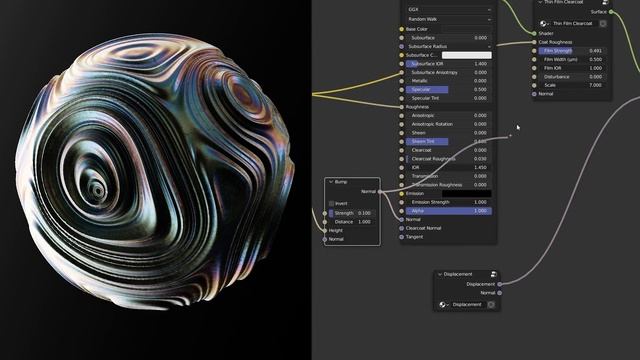Expand the Subsurface Radius vector dropdown
The width and height of the screenshot is (640, 360).
[449, 47]
